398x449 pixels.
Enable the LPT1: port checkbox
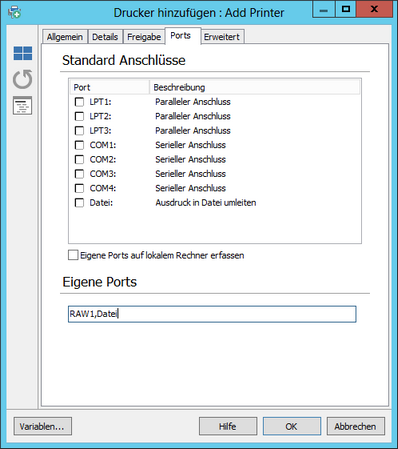[x=79, y=102]
